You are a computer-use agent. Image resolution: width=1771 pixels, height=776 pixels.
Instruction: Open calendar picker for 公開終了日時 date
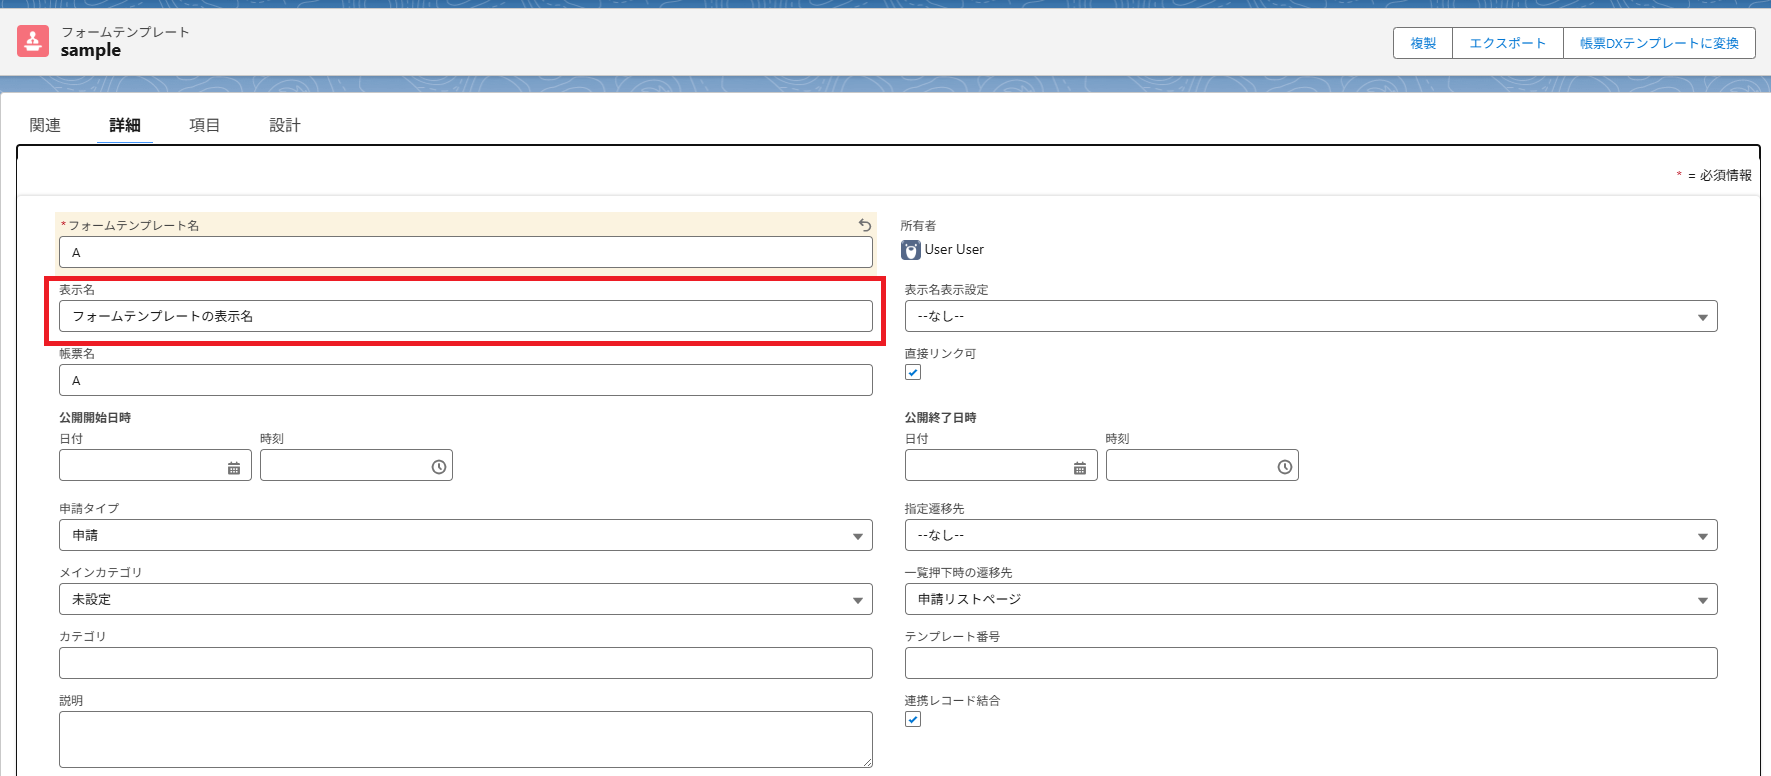pyautogui.click(x=1080, y=467)
